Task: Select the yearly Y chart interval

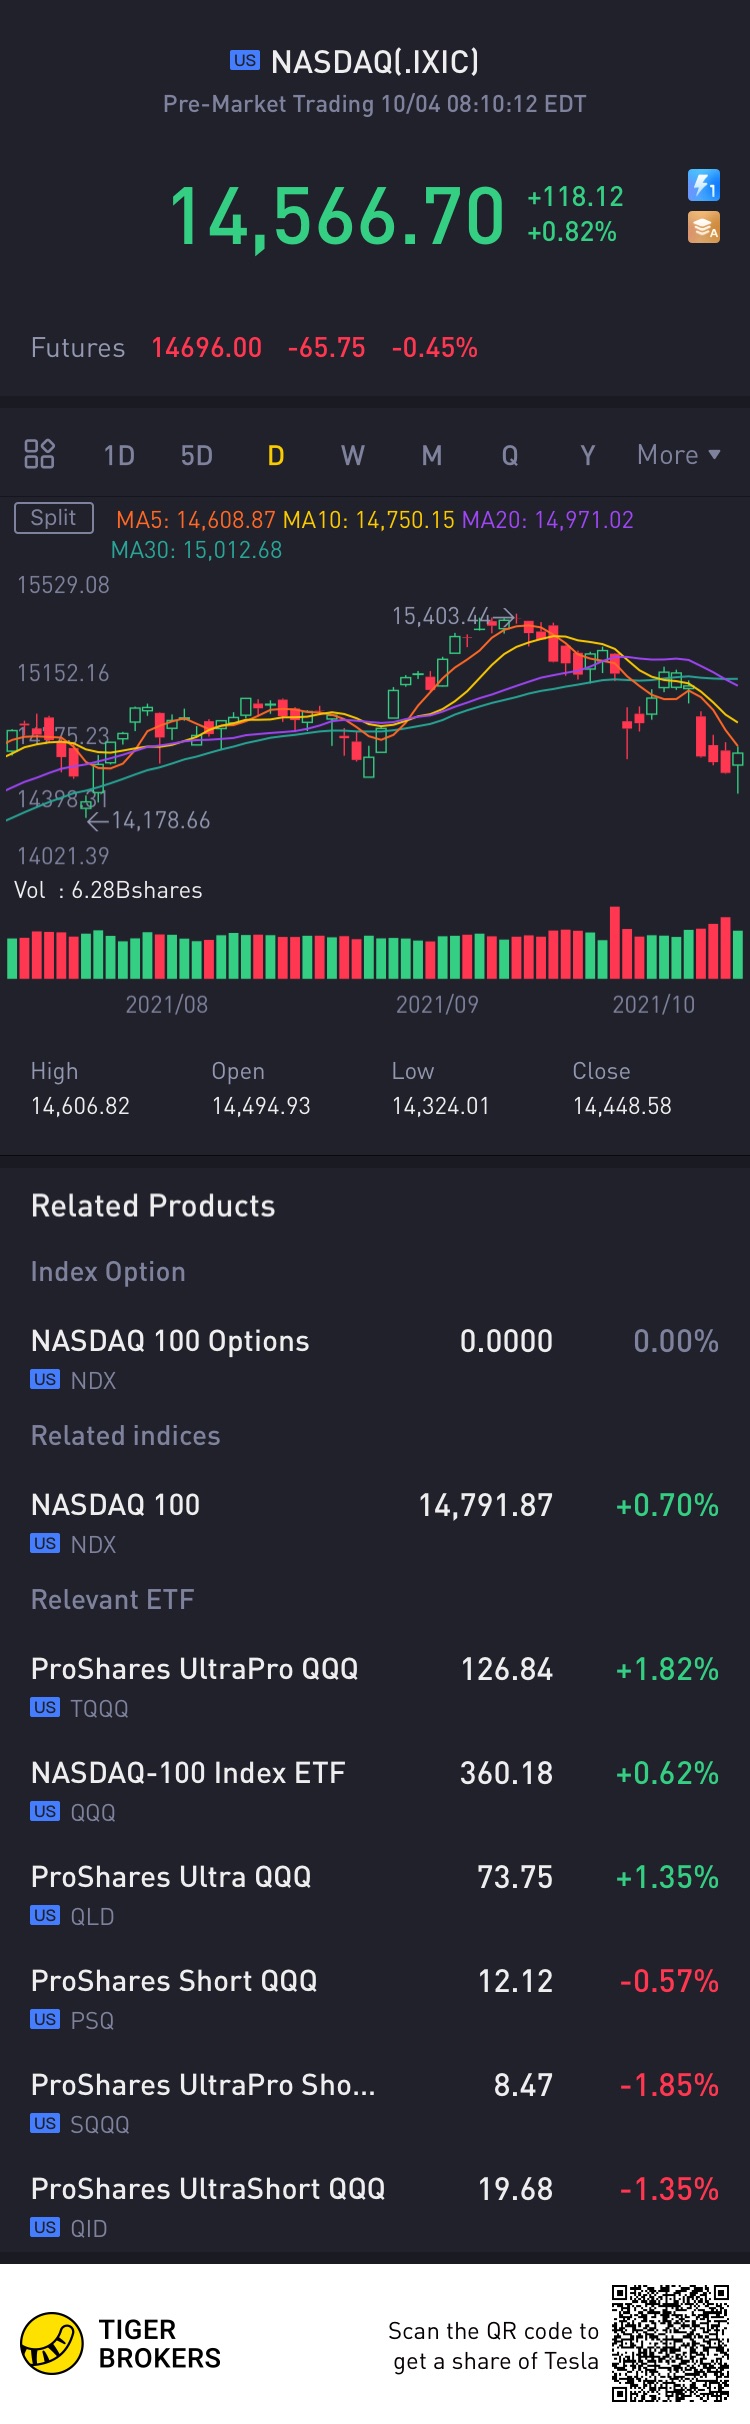Action: (588, 456)
